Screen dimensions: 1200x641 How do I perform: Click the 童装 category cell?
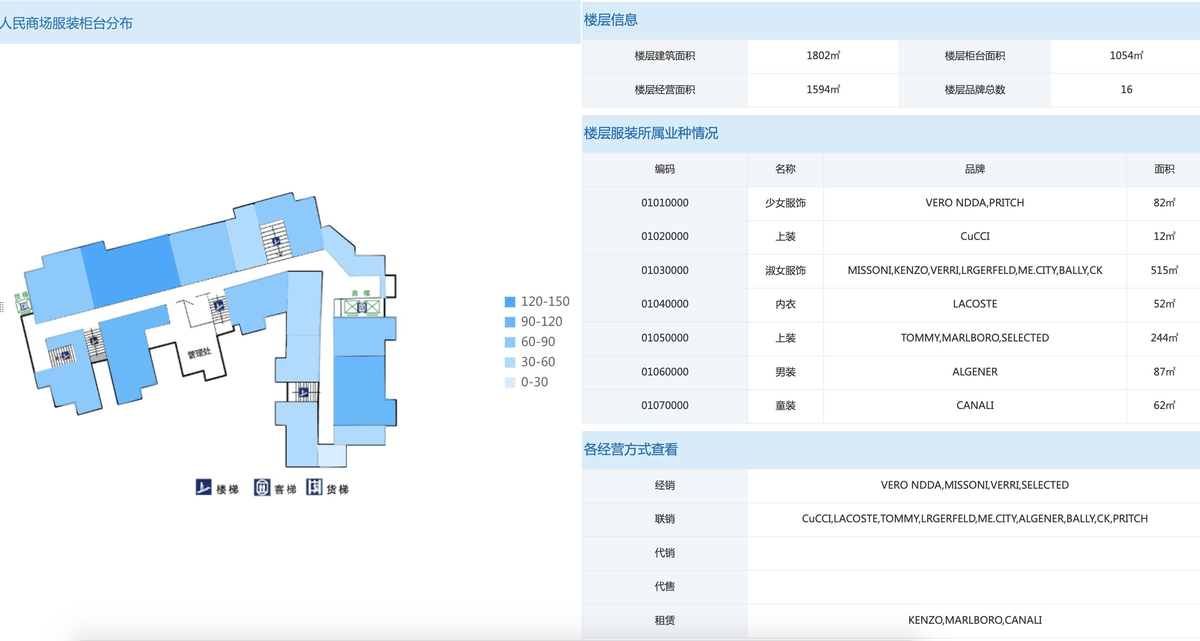click(x=785, y=406)
